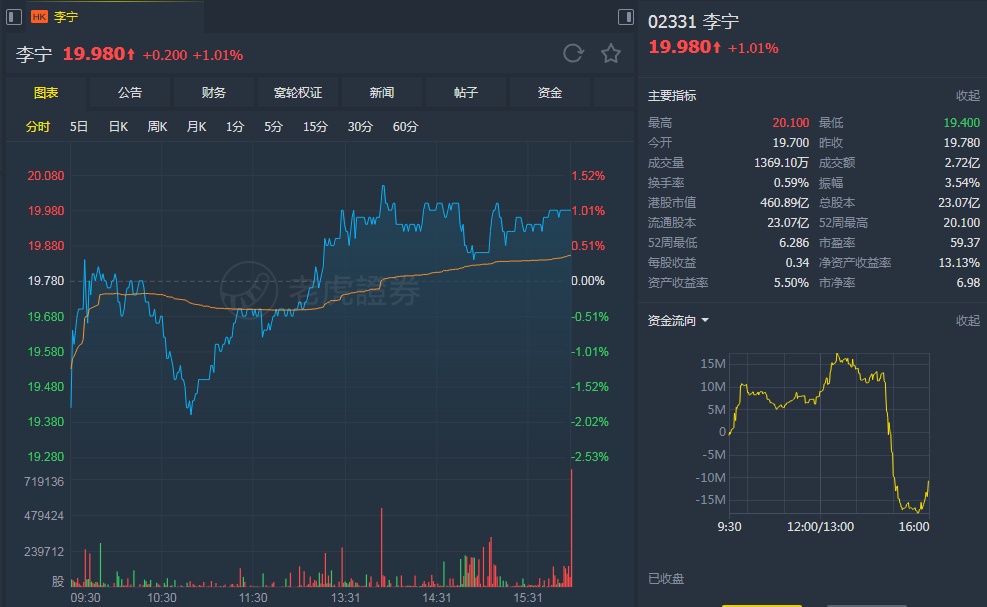The width and height of the screenshot is (987, 607).
Task: Open the 公告 tab
Action: point(130,93)
